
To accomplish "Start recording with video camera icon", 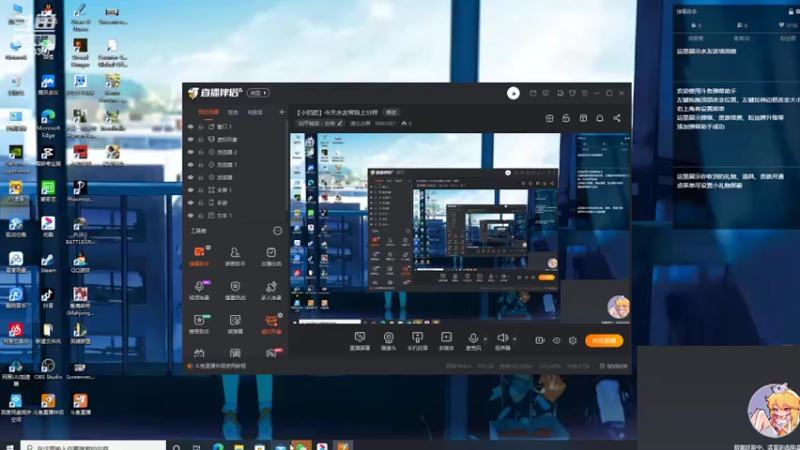I will pos(540,340).
